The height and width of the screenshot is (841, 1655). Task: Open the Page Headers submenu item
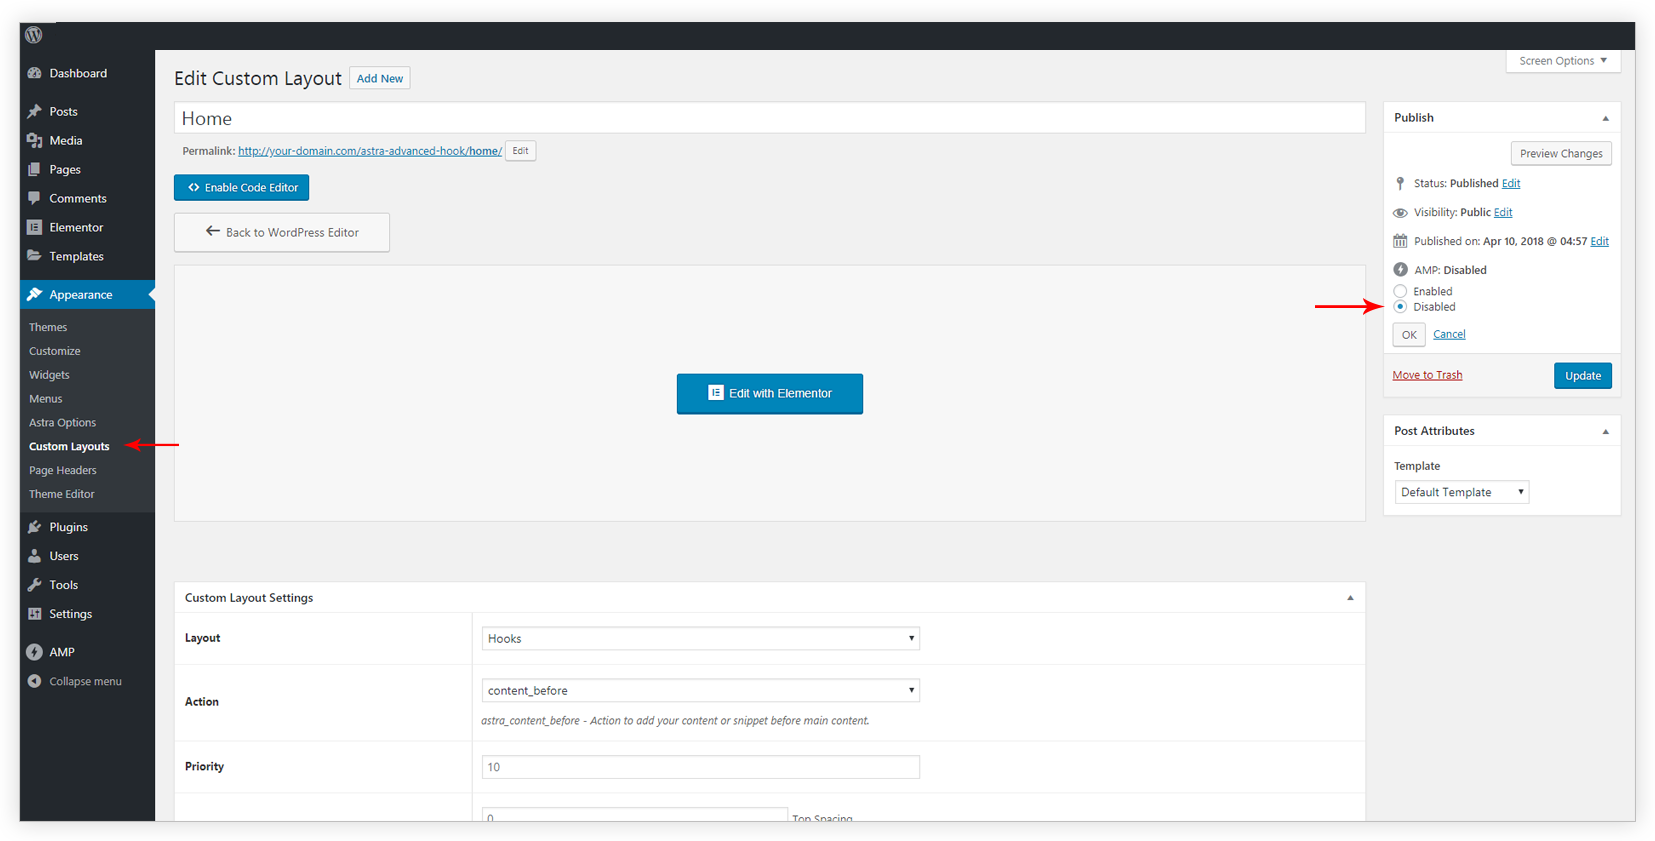tap(63, 470)
